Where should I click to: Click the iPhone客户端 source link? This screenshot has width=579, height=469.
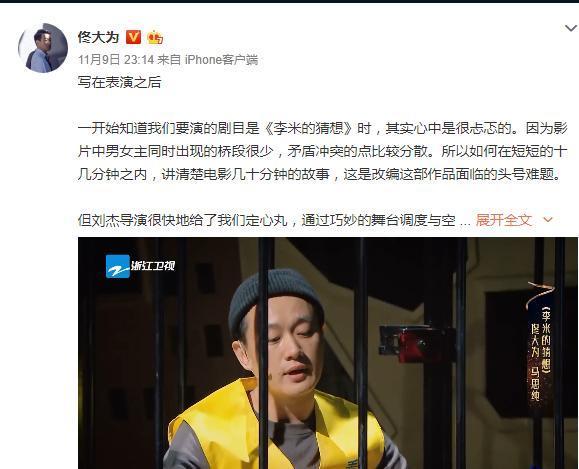coord(221,59)
